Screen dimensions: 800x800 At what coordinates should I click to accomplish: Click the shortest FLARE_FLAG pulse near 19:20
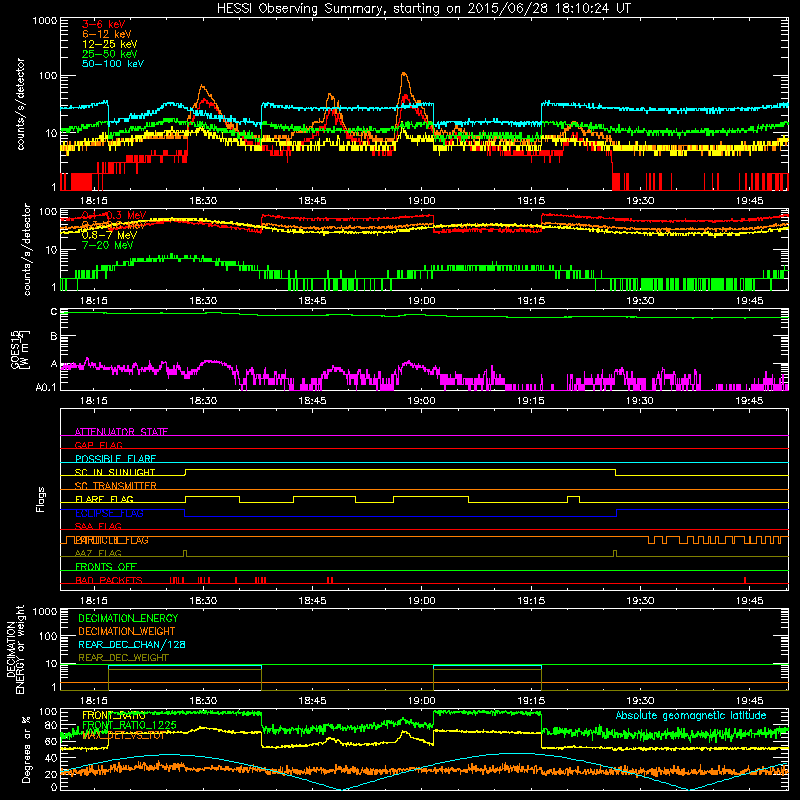click(x=573, y=499)
